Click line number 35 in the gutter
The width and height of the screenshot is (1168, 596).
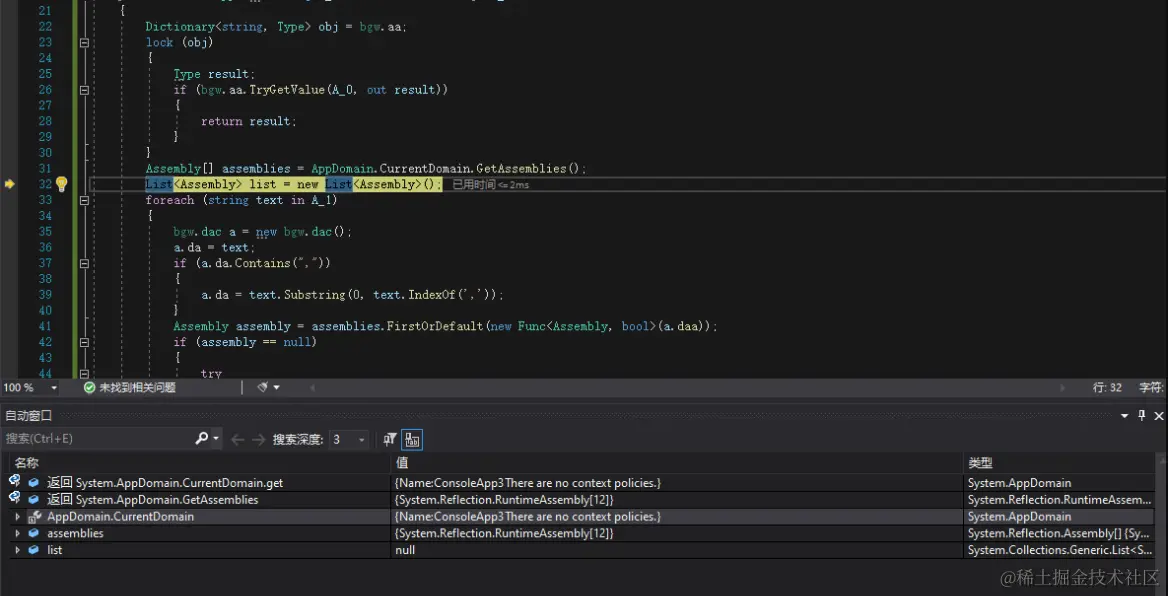45,232
